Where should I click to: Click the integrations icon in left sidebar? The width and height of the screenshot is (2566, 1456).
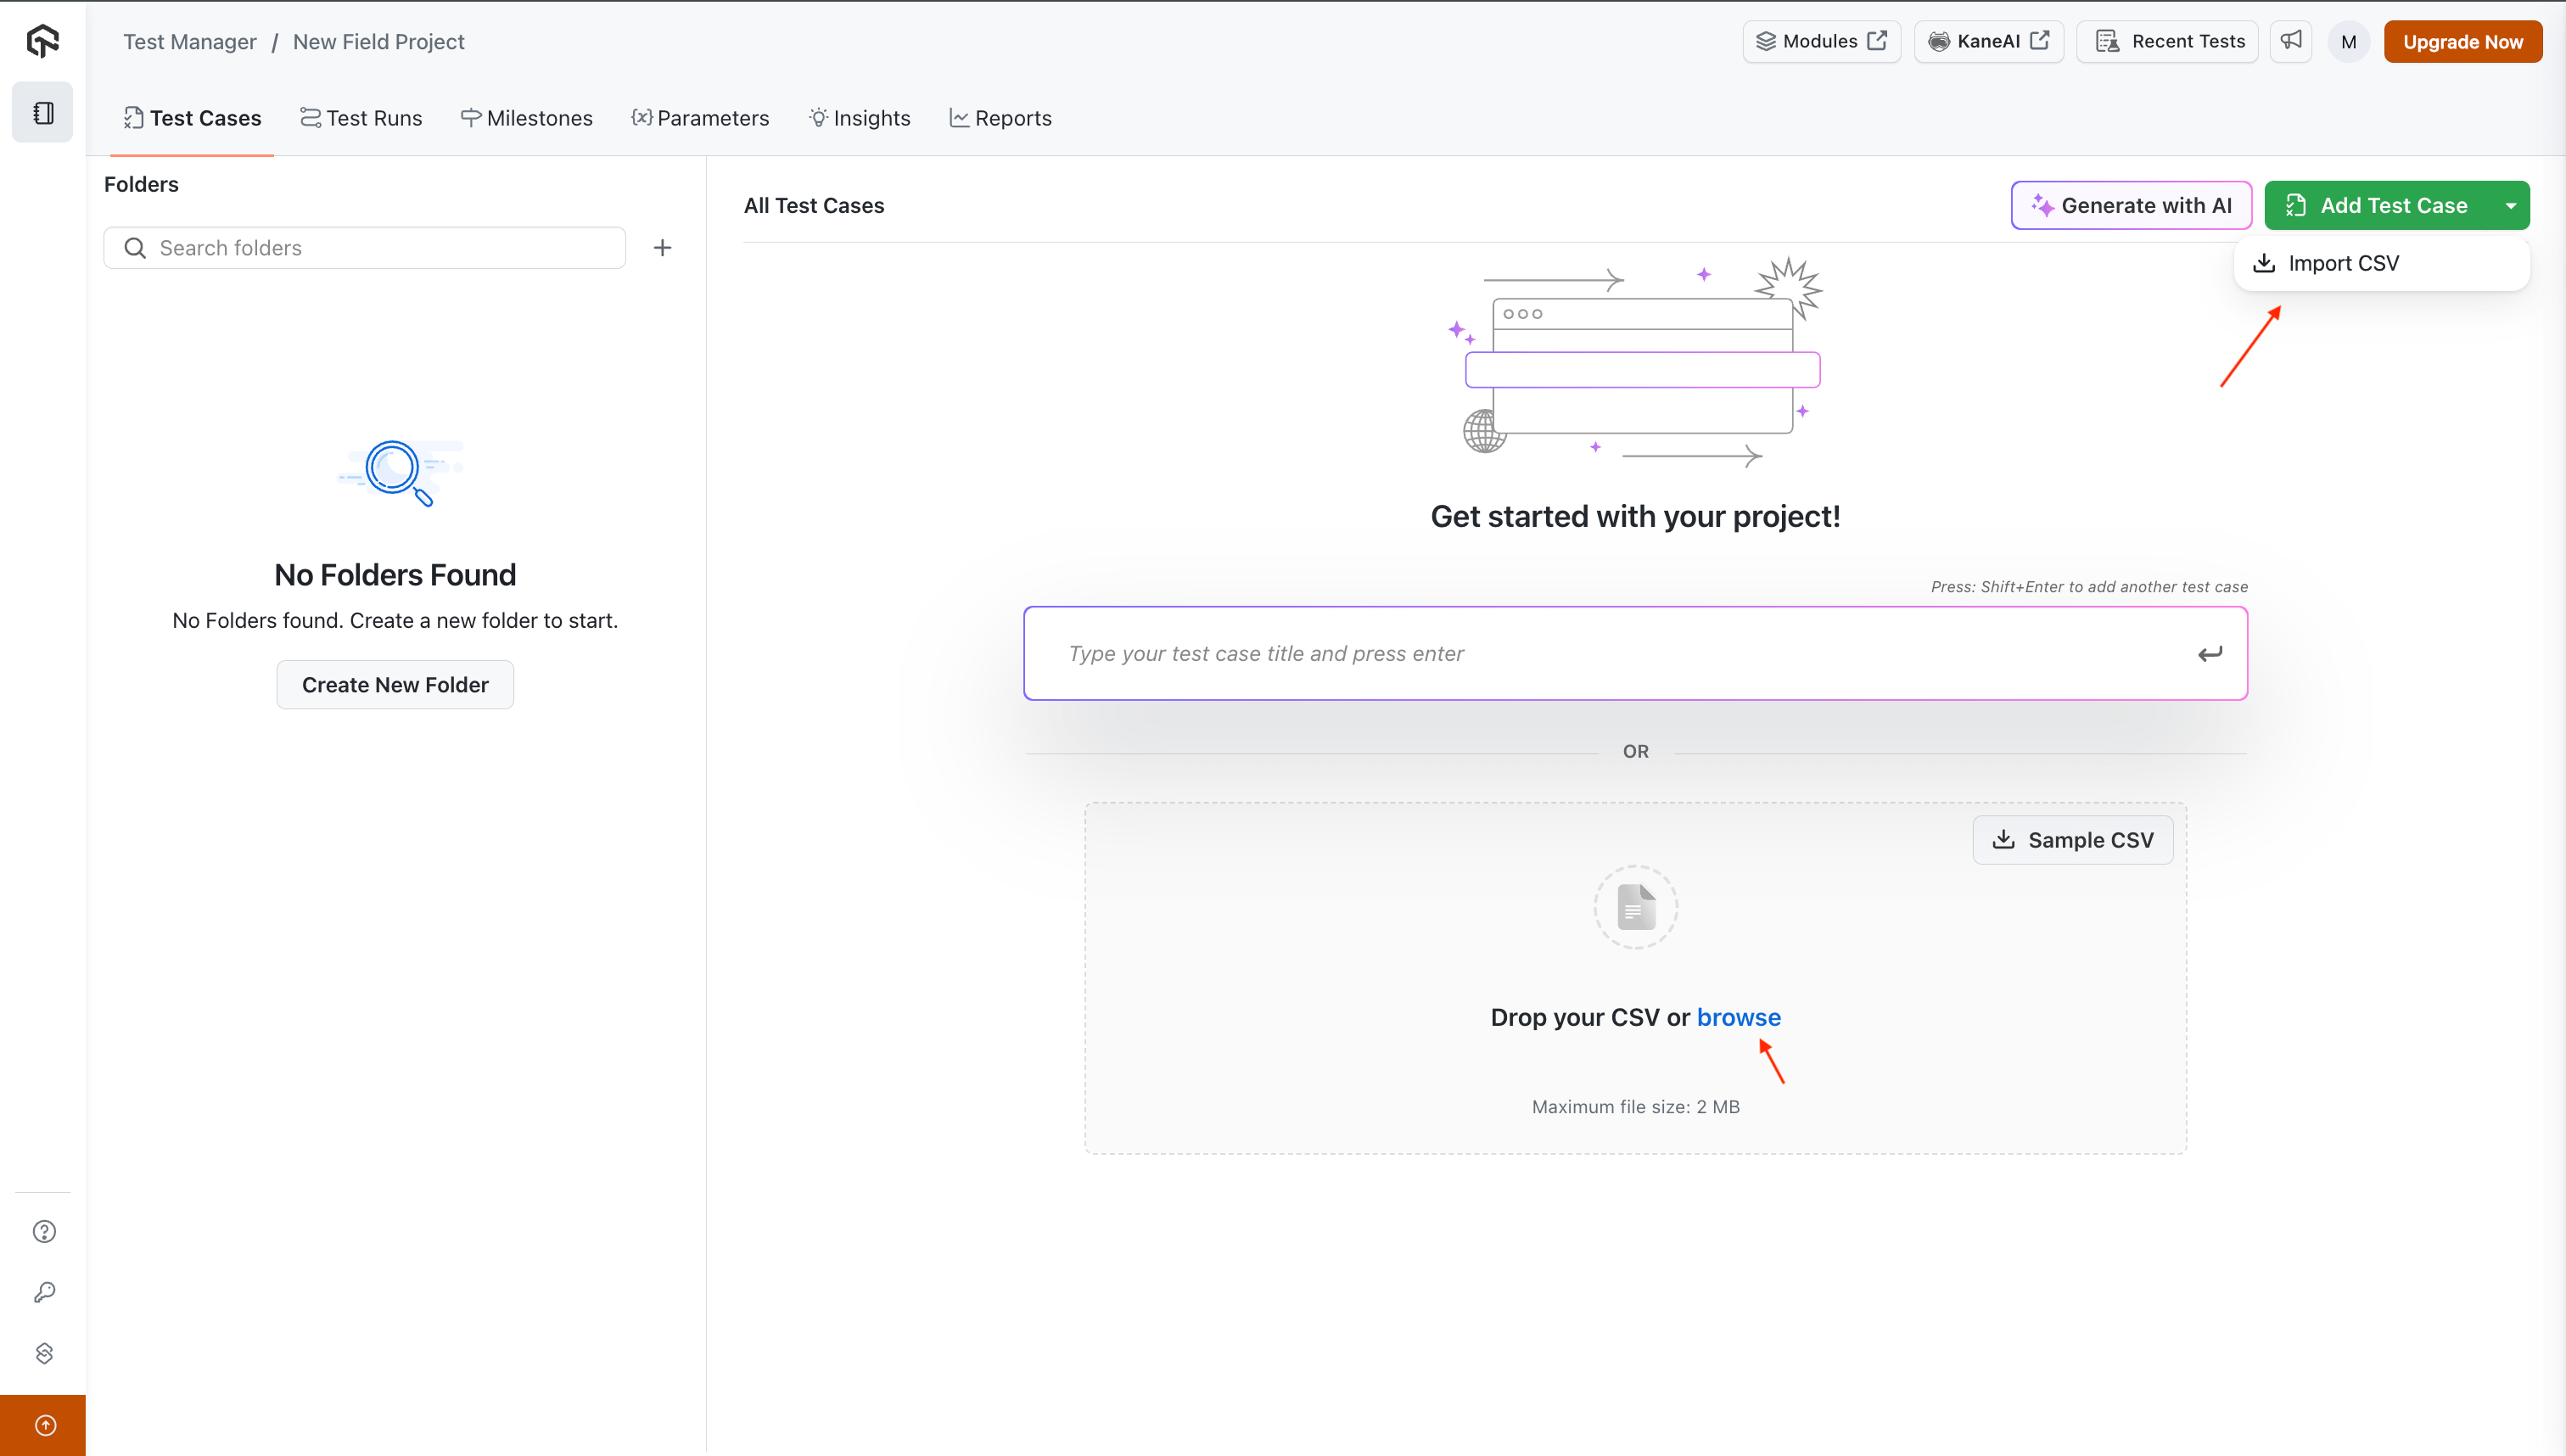pos(44,1353)
